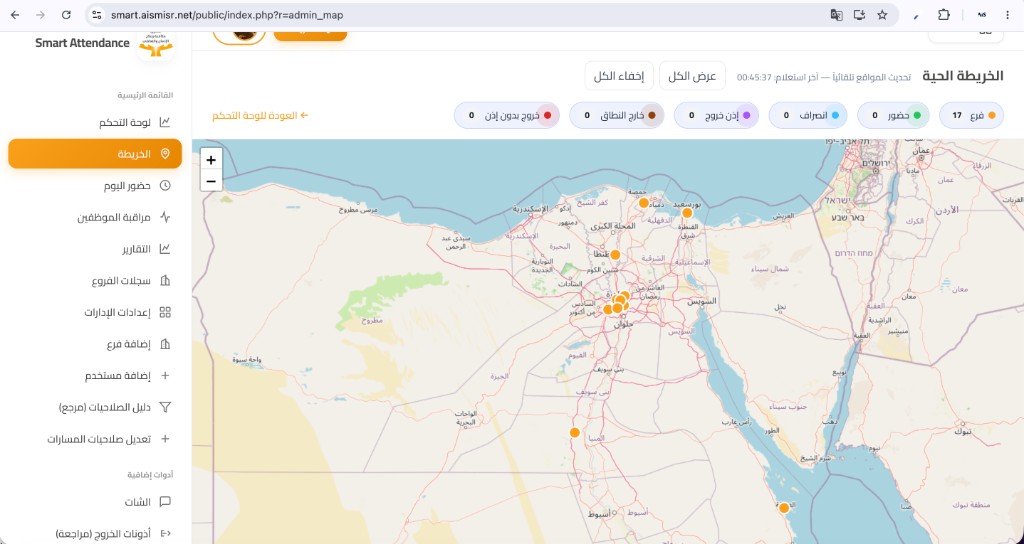Click the browser forward arrow
The height and width of the screenshot is (544, 1024).
40,15
